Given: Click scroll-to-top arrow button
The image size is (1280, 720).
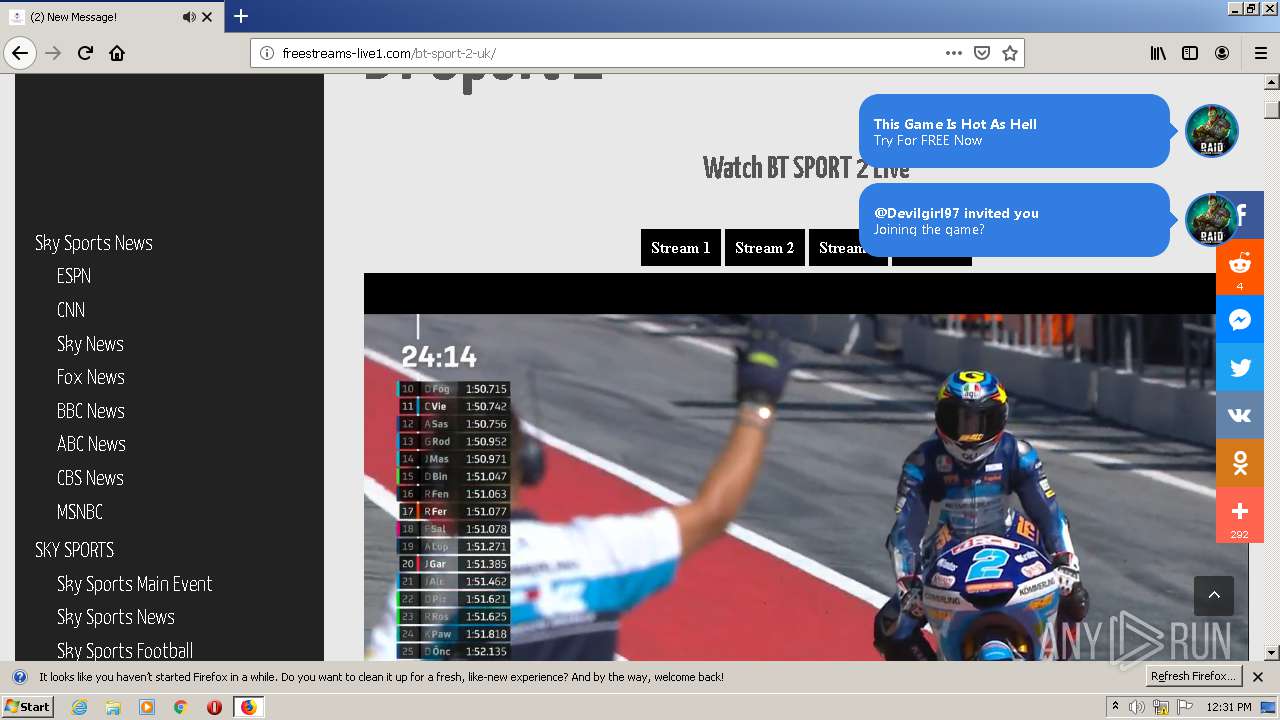Looking at the screenshot, I should pyautogui.click(x=1214, y=595).
